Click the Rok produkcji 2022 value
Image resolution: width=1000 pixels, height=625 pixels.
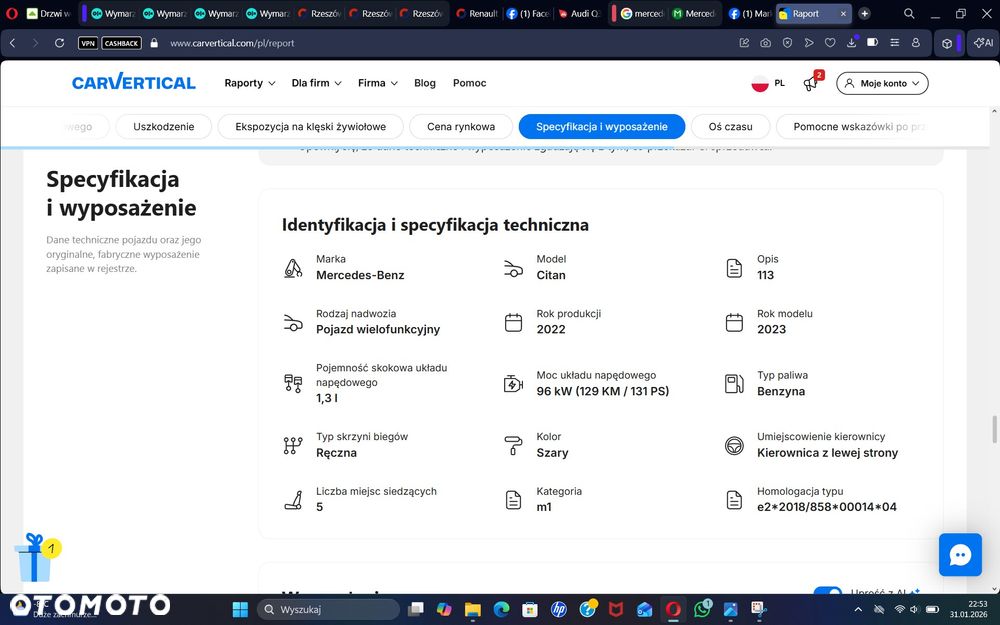pos(551,329)
